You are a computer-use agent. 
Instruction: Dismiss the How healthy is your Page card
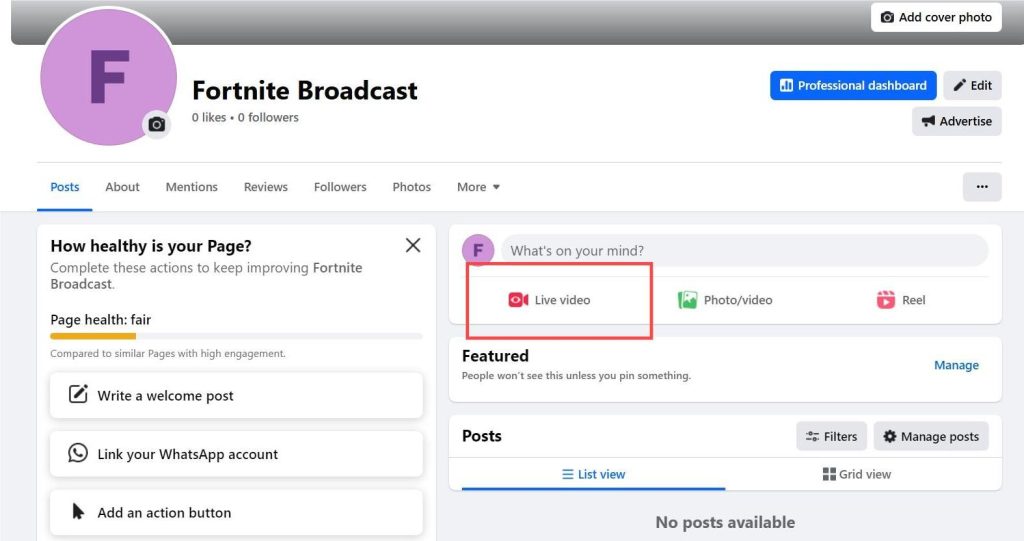tap(413, 245)
